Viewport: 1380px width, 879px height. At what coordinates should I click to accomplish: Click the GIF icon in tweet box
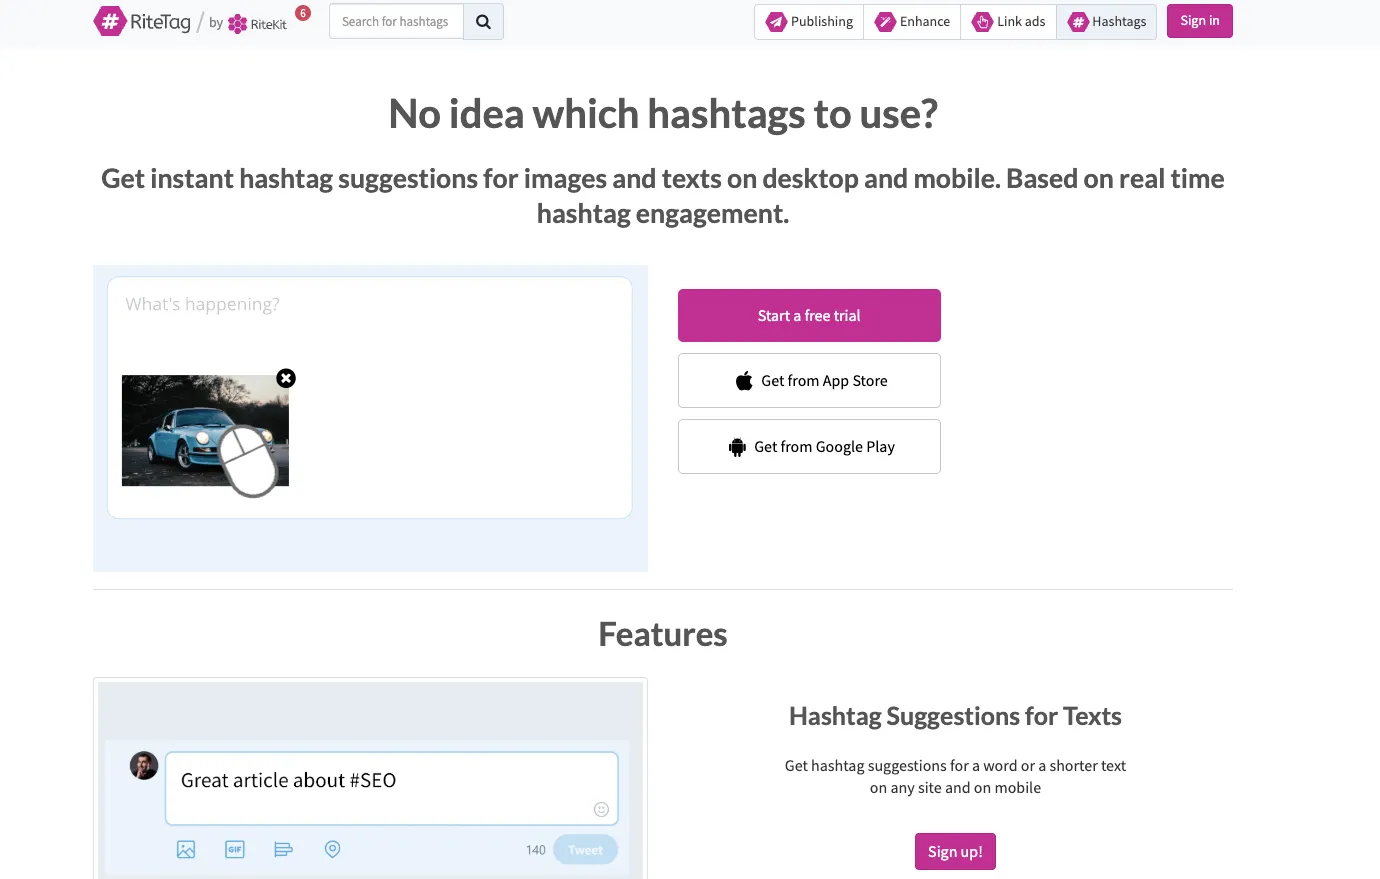click(x=235, y=849)
